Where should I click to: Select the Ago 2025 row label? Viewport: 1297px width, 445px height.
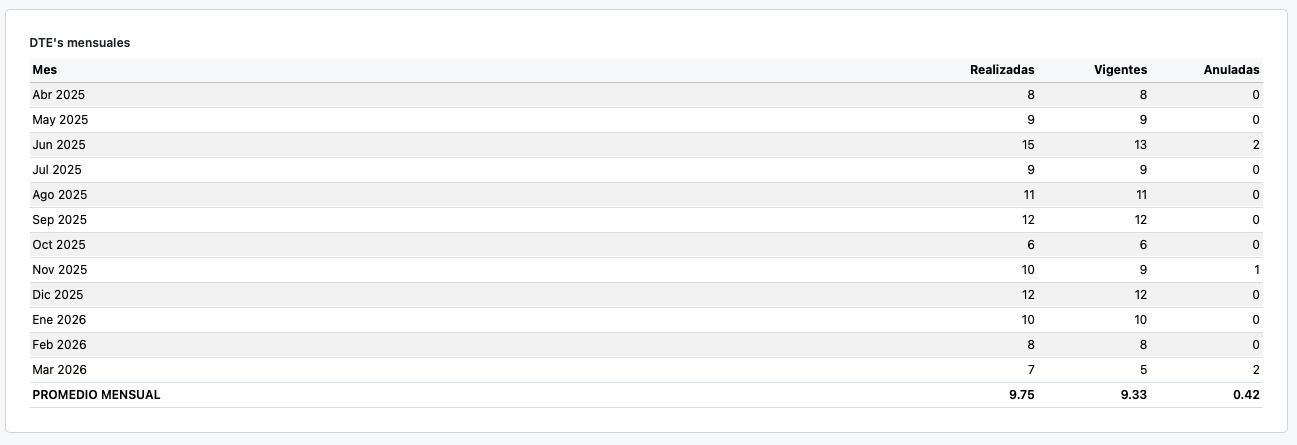pos(60,195)
